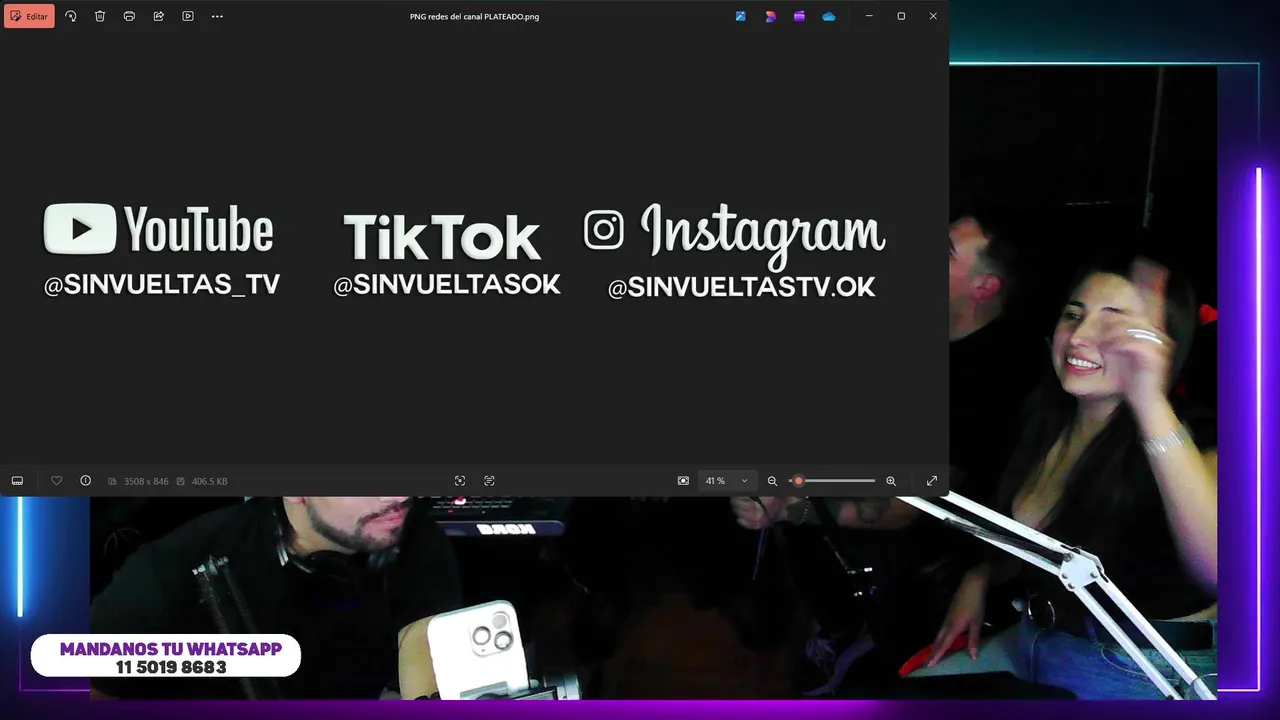The height and width of the screenshot is (720, 1280).
Task: Maximize the Photos window
Action: point(901,16)
